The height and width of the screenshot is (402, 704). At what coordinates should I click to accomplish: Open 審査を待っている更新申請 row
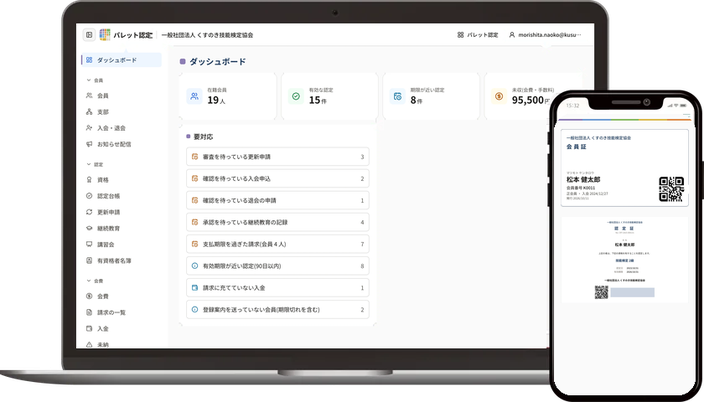277,157
